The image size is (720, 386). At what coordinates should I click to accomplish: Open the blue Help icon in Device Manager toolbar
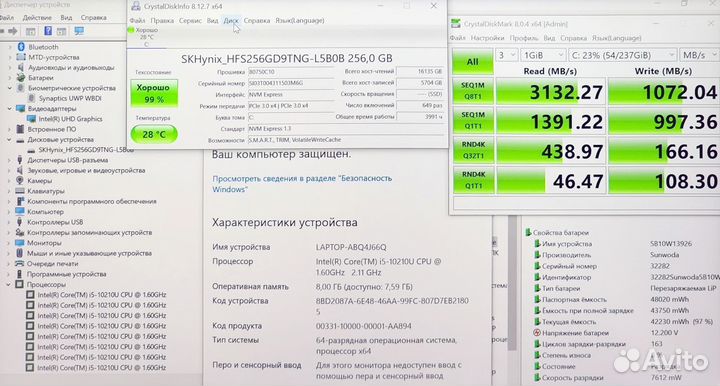tap(48, 31)
